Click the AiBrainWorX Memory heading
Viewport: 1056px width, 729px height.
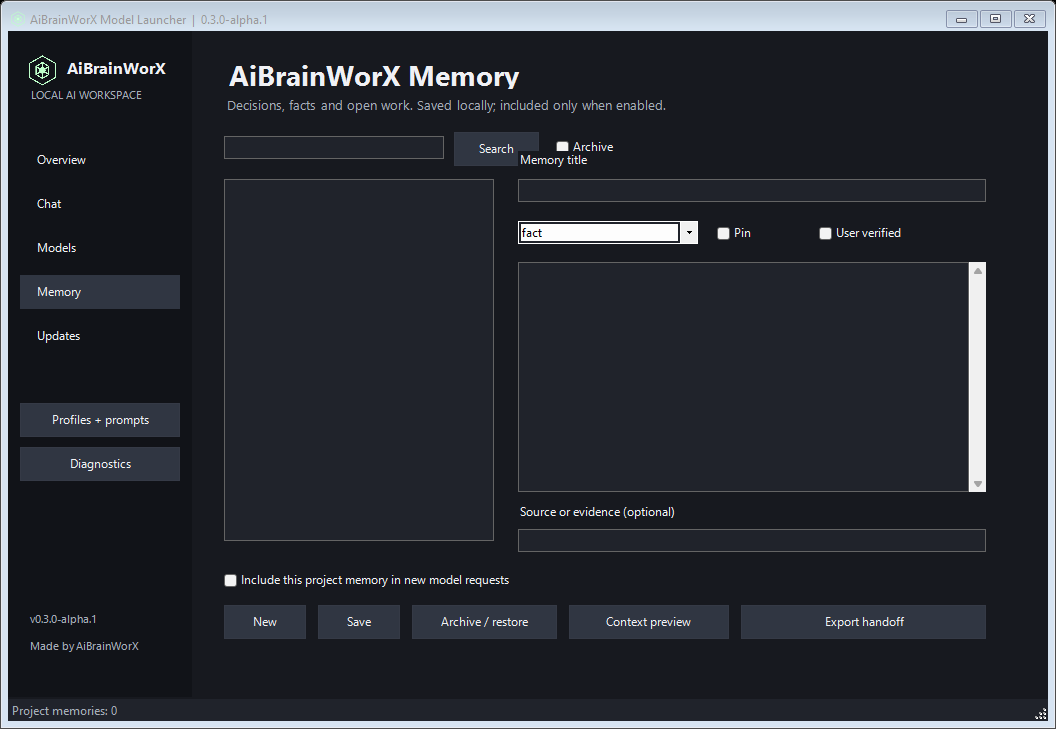coord(374,76)
